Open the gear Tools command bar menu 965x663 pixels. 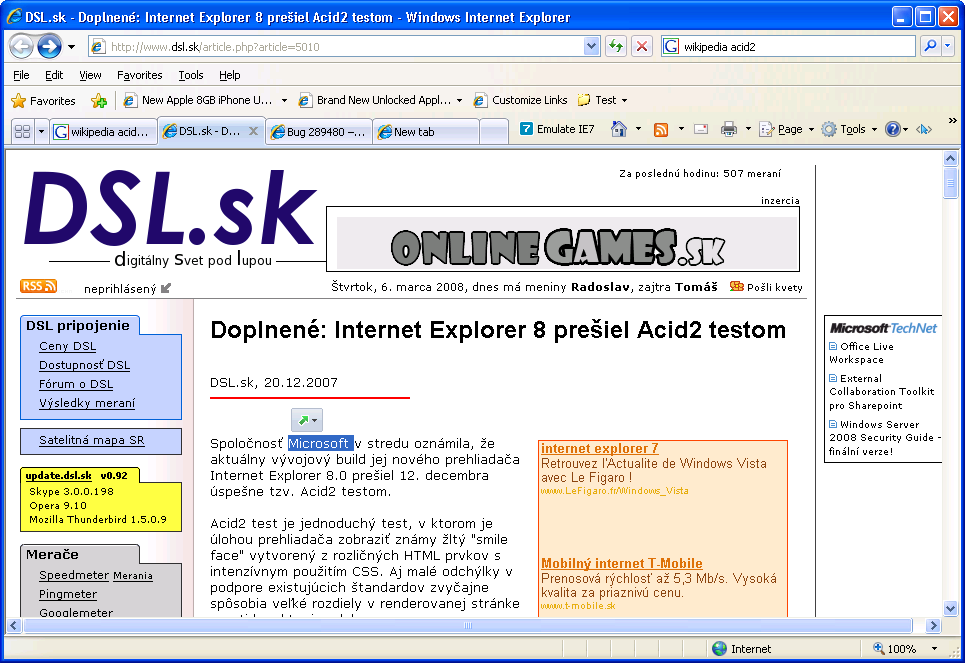[x=849, y=129]
